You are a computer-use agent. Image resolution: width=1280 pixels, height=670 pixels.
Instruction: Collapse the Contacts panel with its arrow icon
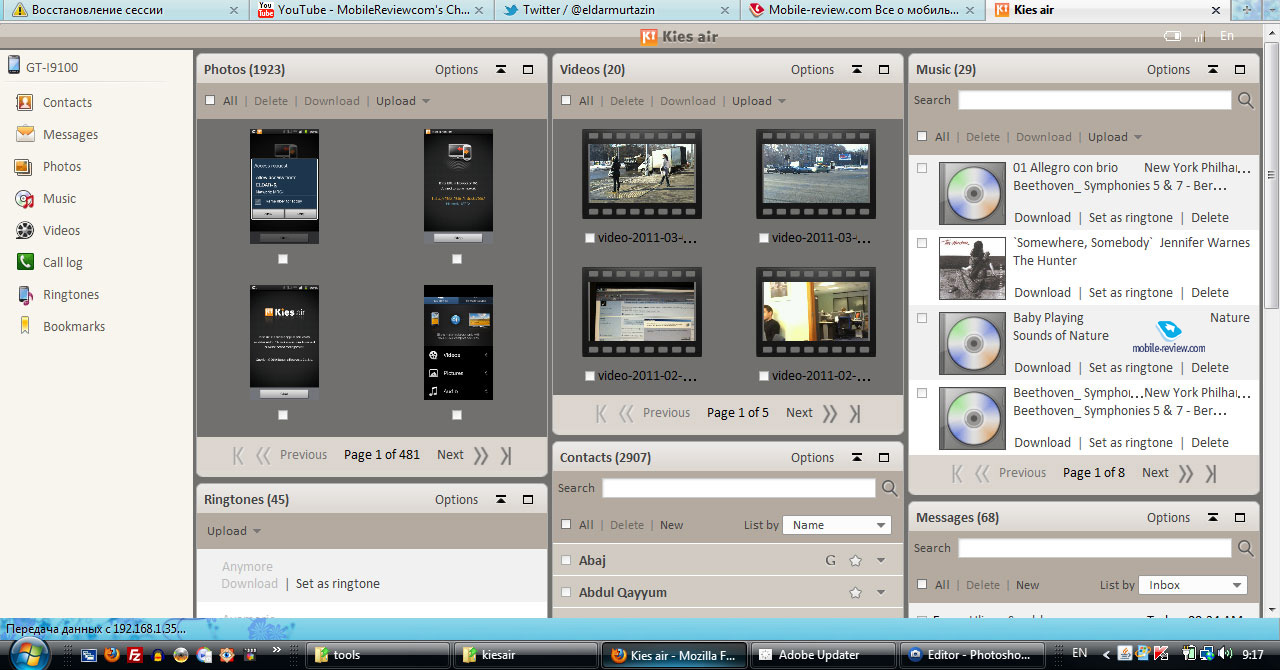coord(857,458)
